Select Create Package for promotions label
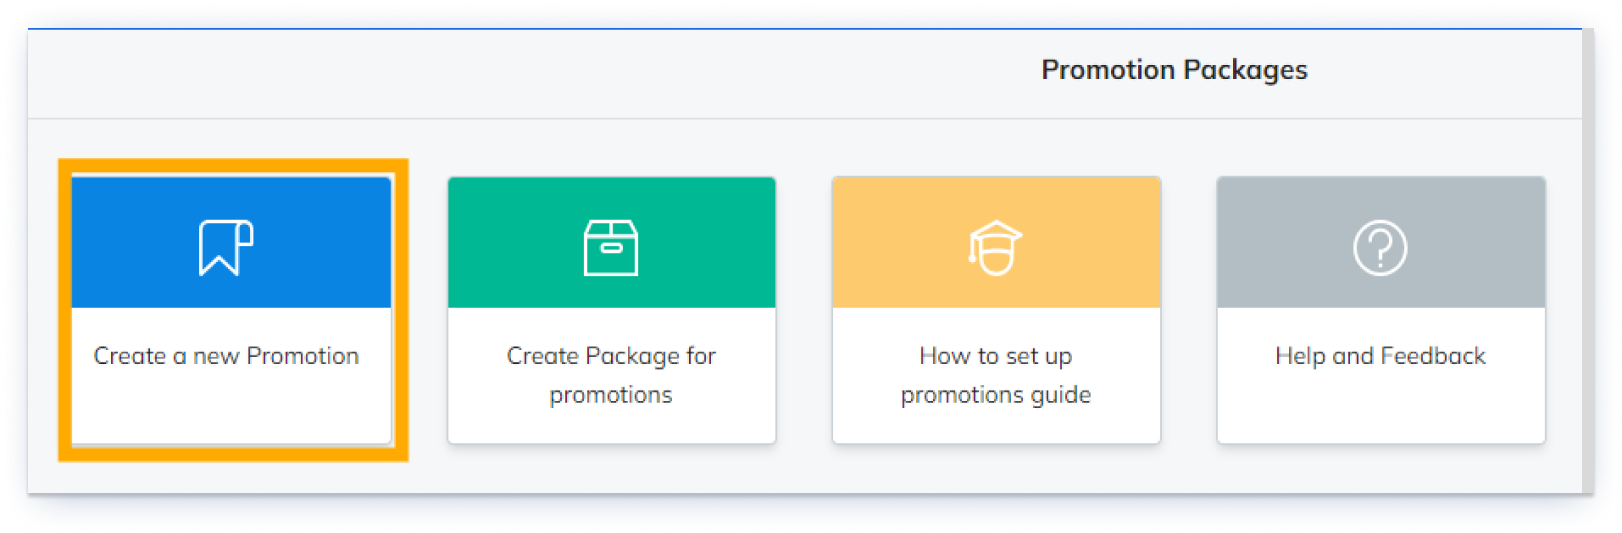The width and height of the screenshot is (1622, 533). click(x=611, y=375)
